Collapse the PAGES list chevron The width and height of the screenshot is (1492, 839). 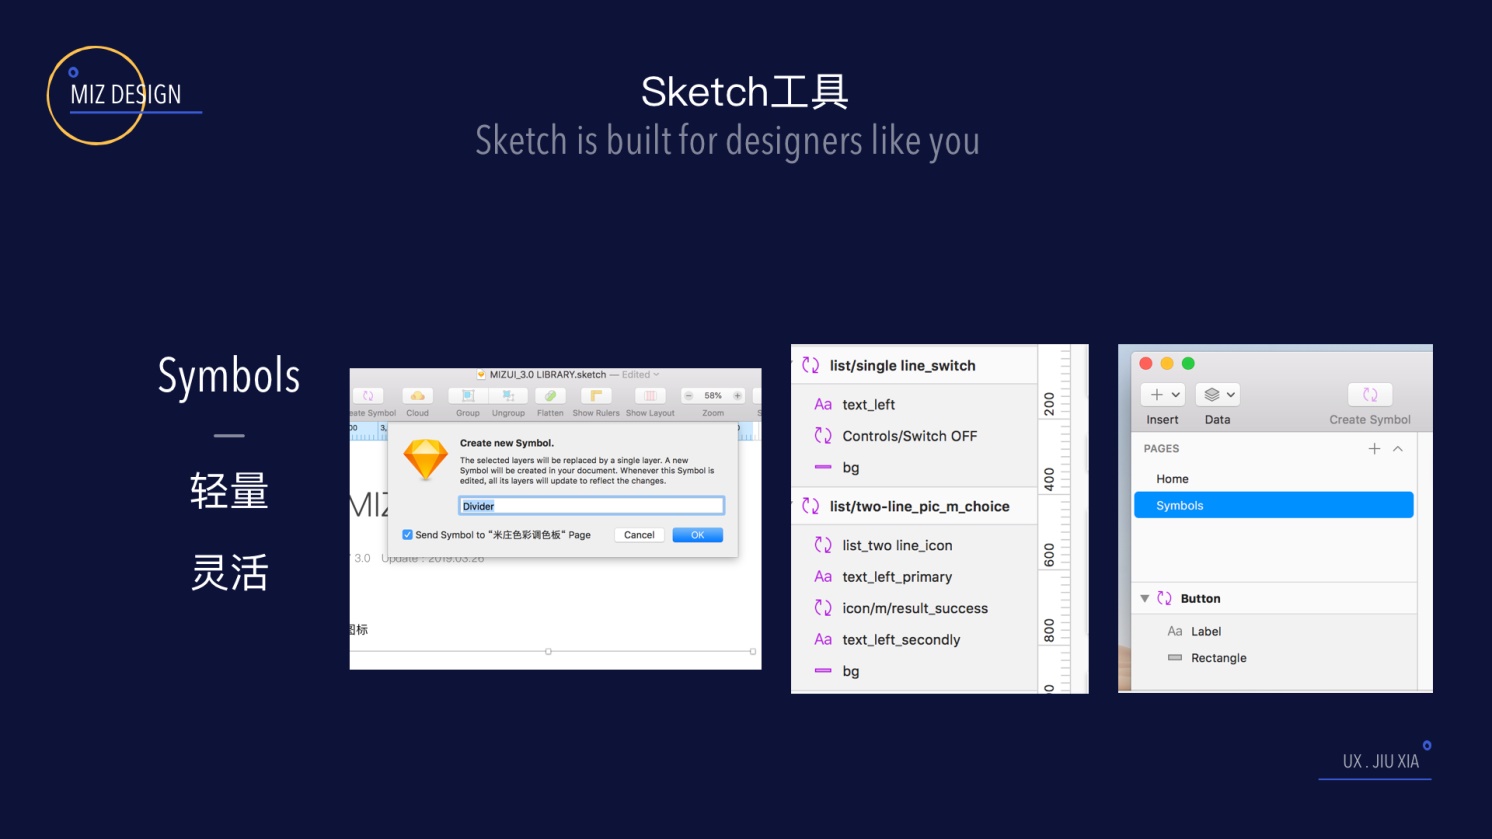coord(1398,449)
